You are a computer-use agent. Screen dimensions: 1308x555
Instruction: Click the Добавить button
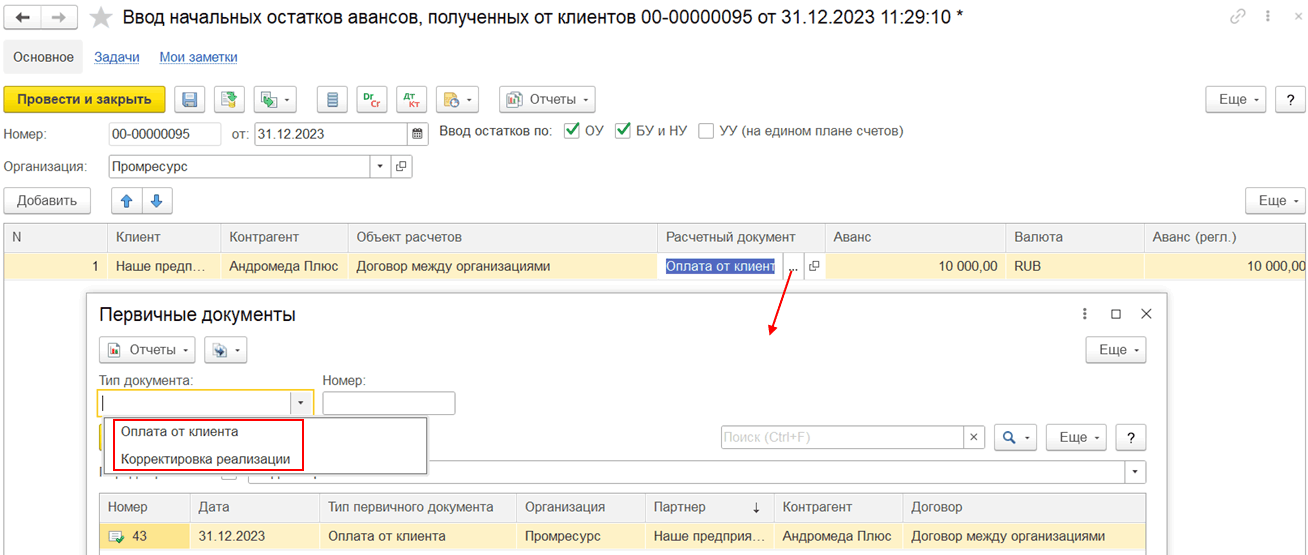point(47,200)
